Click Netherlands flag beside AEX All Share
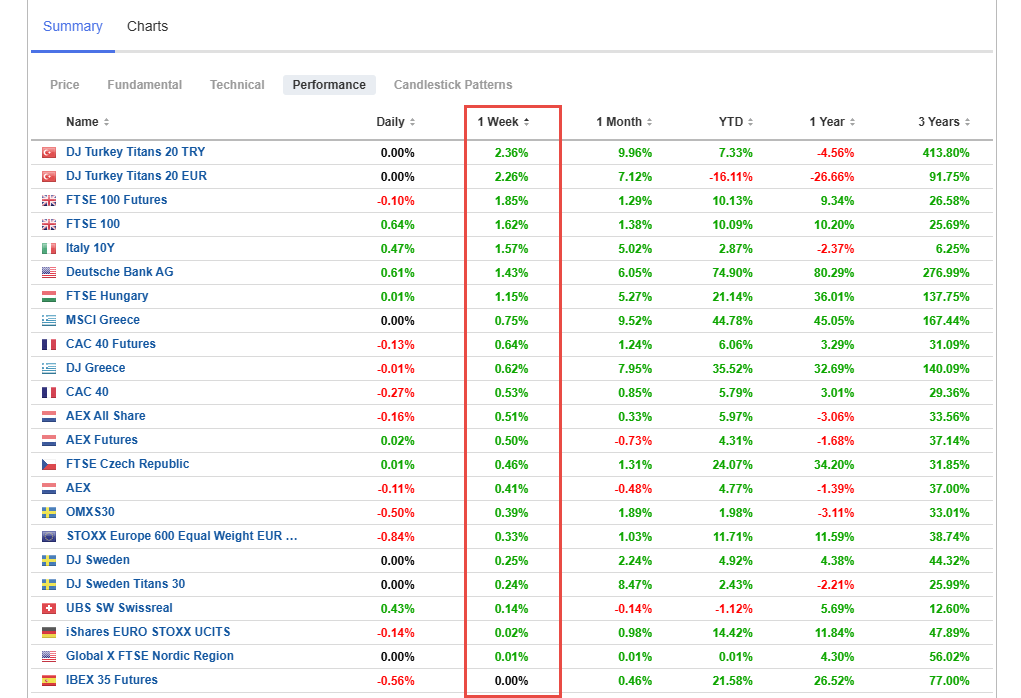 pyautogui.click(x=49, y=417)
